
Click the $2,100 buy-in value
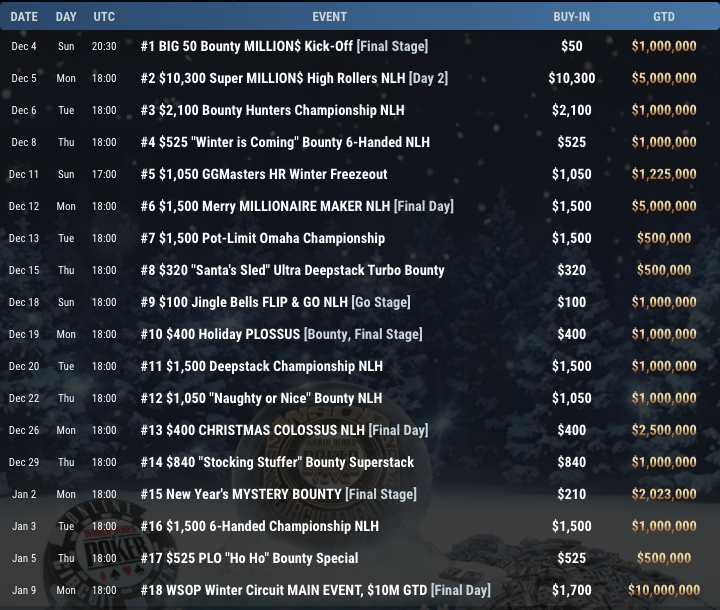(572, 110)
